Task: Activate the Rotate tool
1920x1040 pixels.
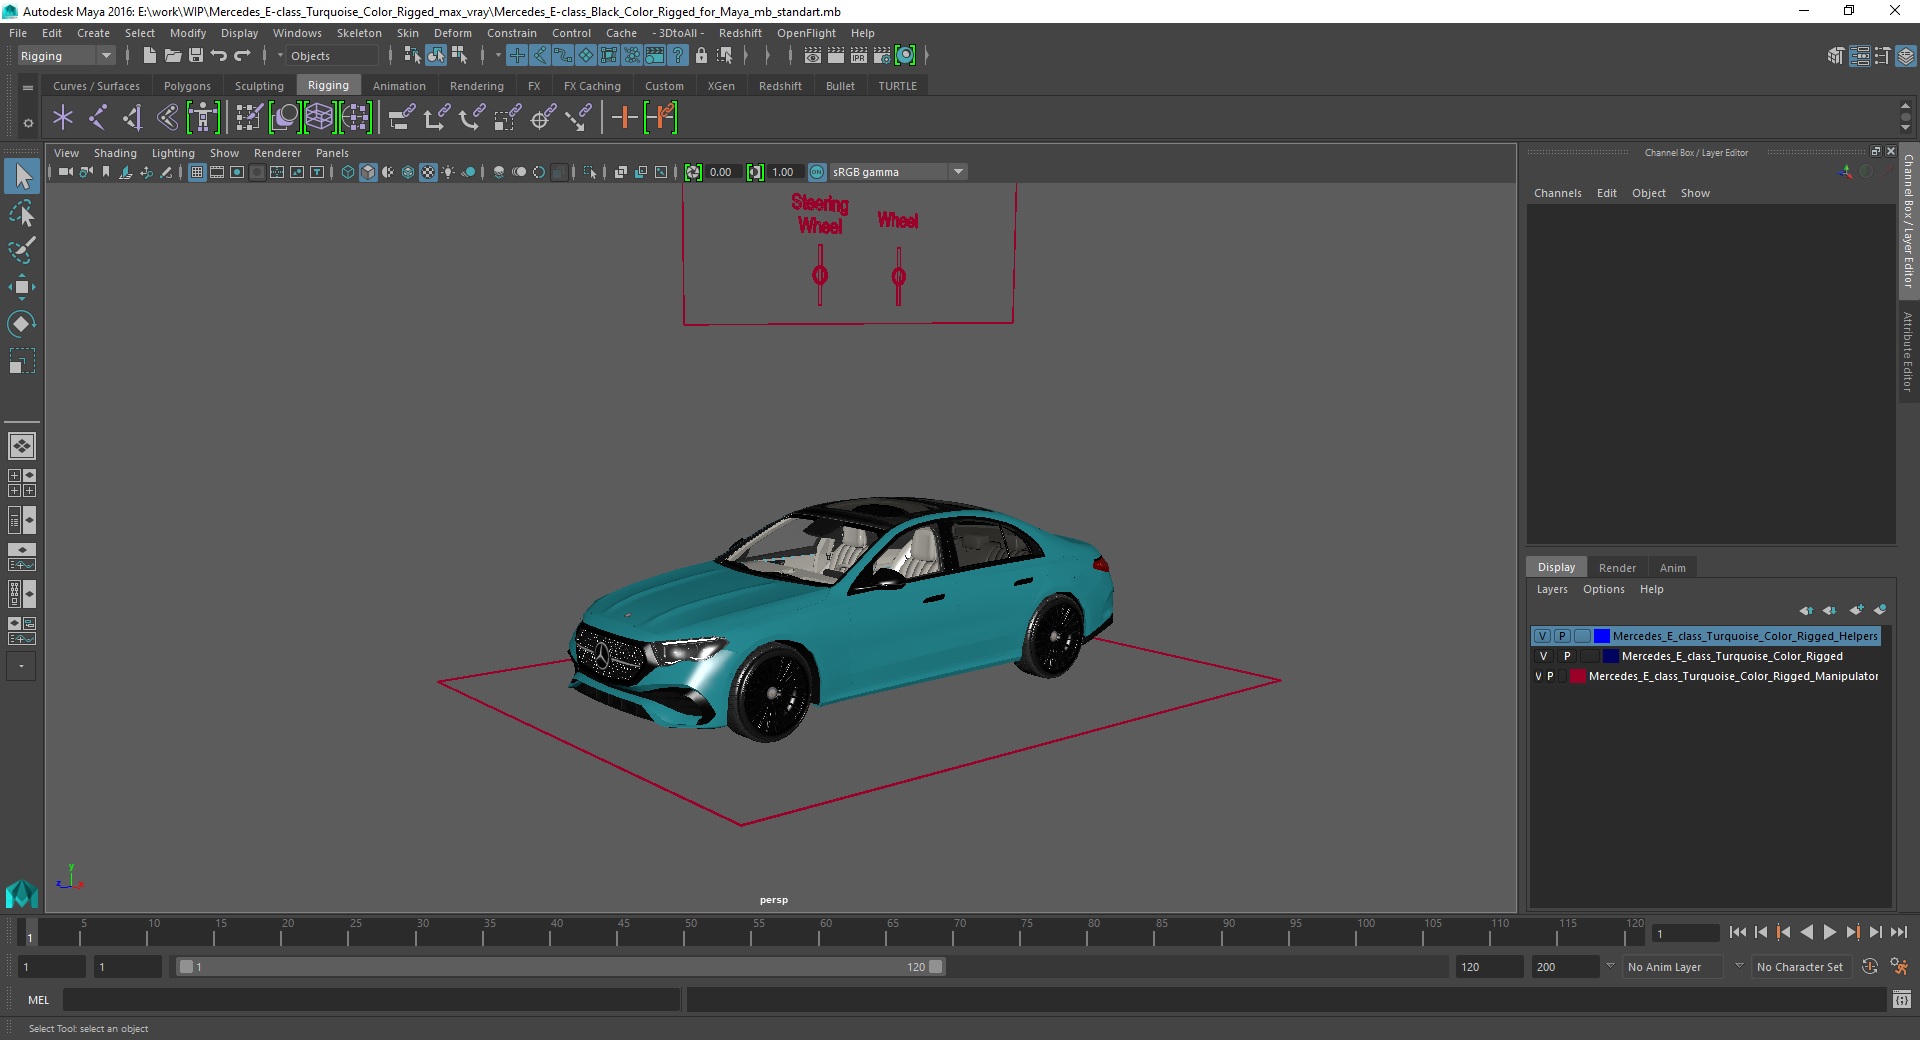Action: tap(22, 324)
